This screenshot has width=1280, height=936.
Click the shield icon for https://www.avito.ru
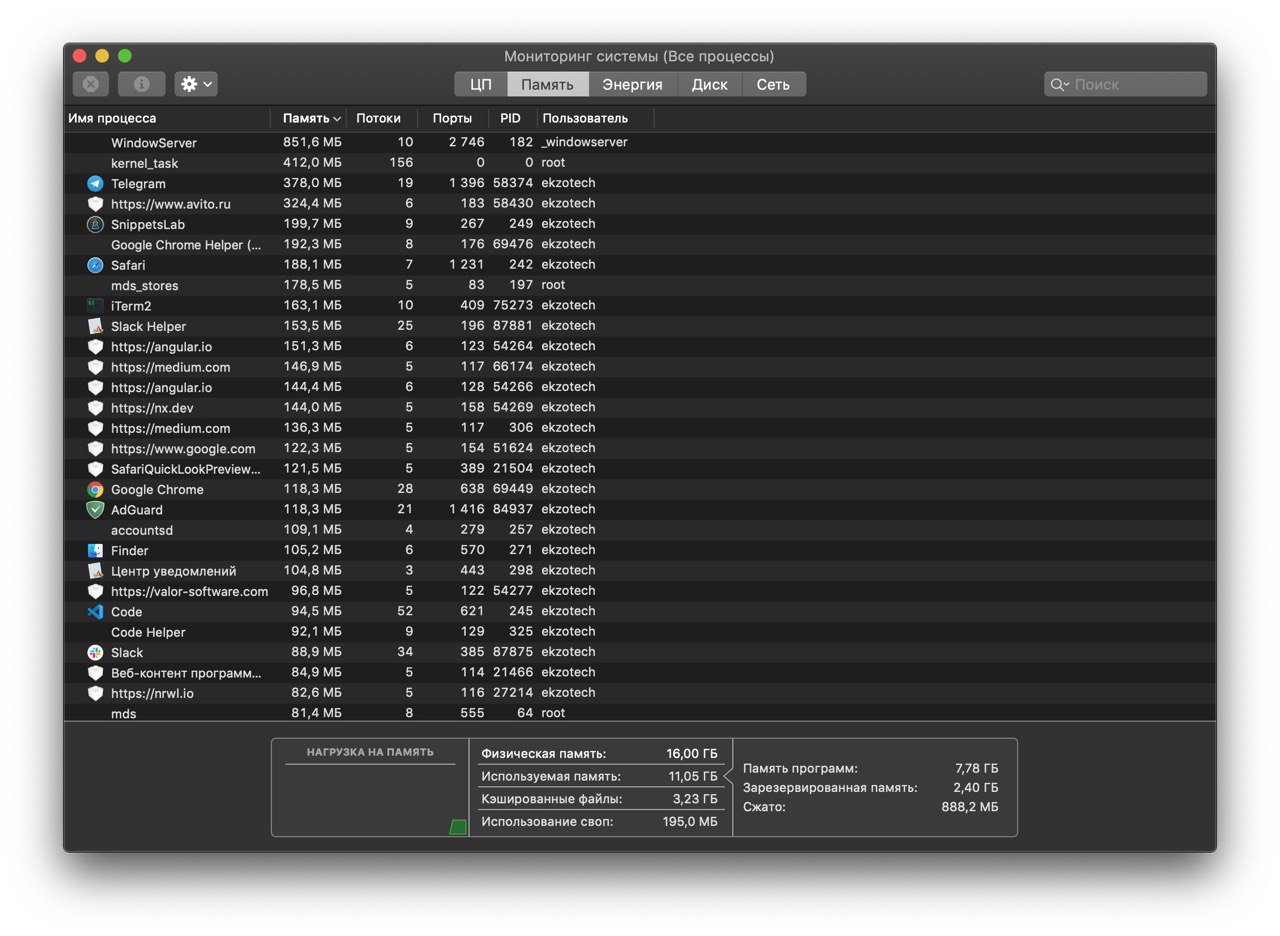[95, 203]
